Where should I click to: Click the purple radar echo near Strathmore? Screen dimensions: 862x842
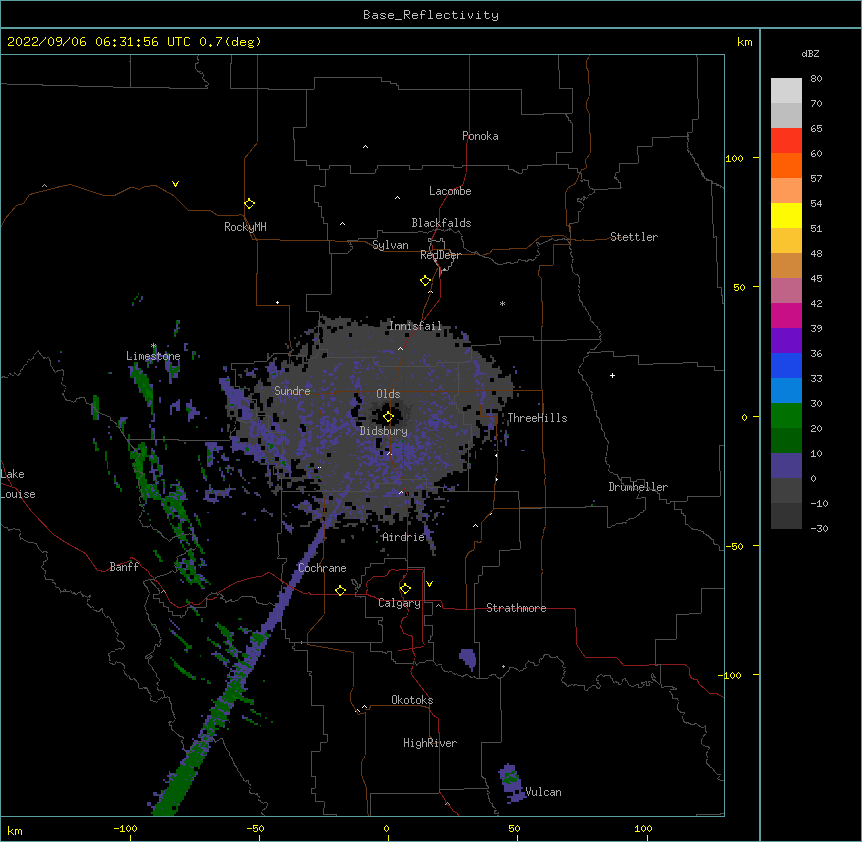(468, 658)
